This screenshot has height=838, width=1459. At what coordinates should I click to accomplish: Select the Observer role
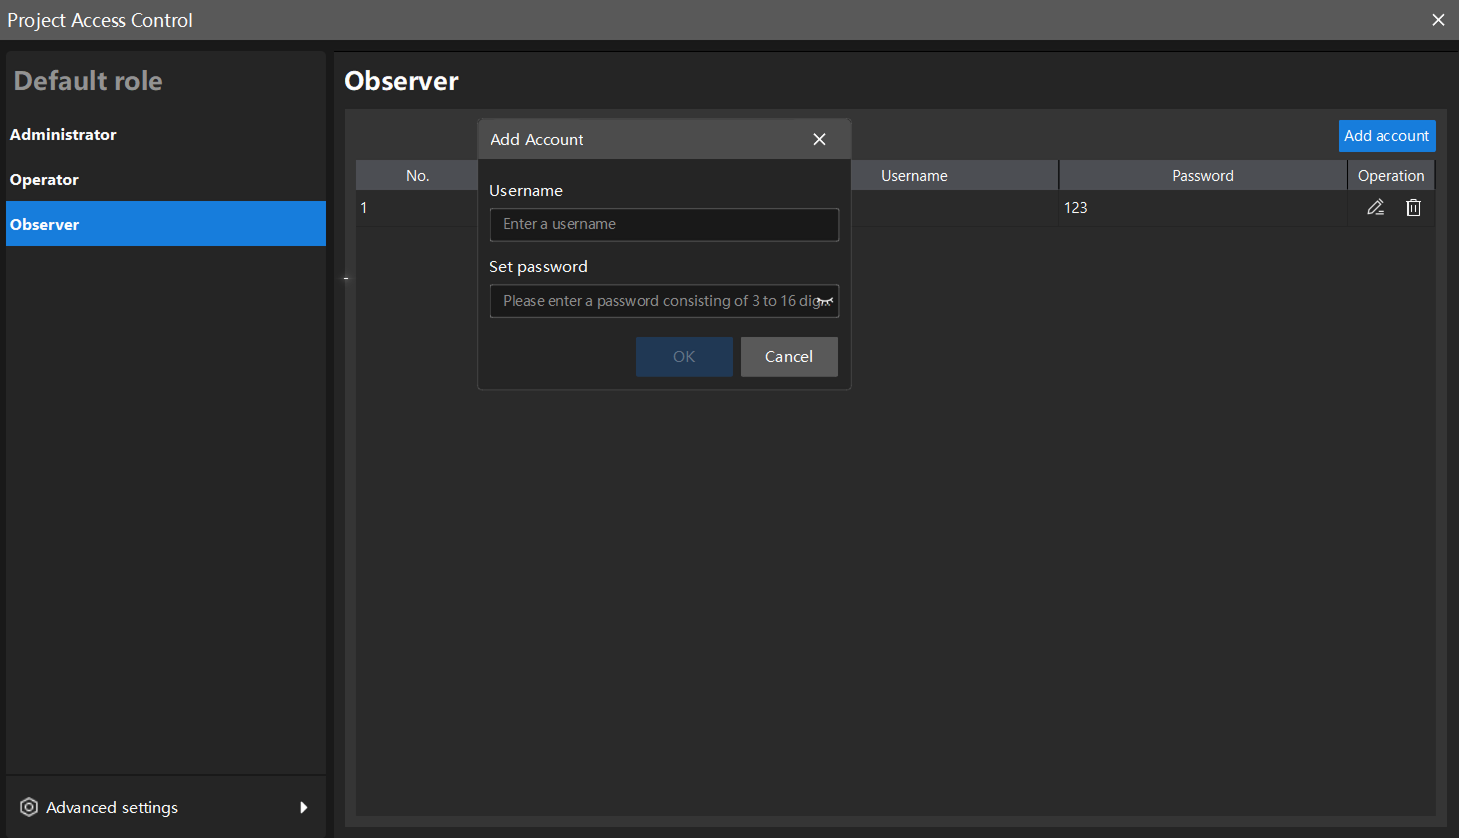coord(44,223)
